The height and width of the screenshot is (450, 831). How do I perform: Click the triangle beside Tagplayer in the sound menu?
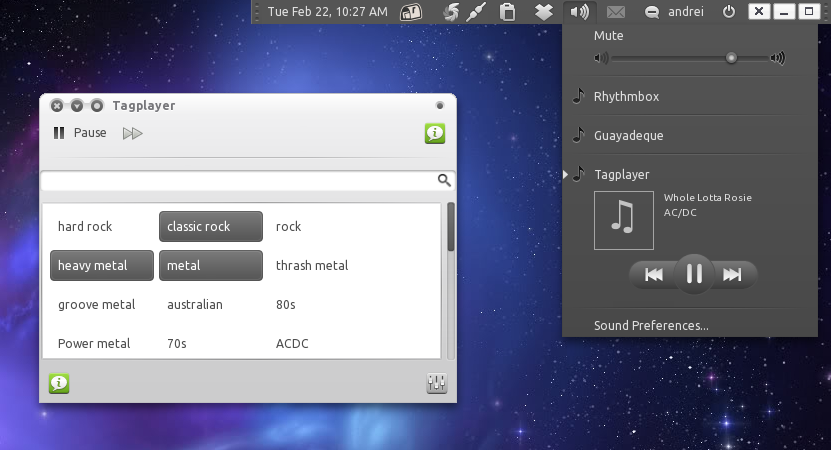tap(565, 174)
